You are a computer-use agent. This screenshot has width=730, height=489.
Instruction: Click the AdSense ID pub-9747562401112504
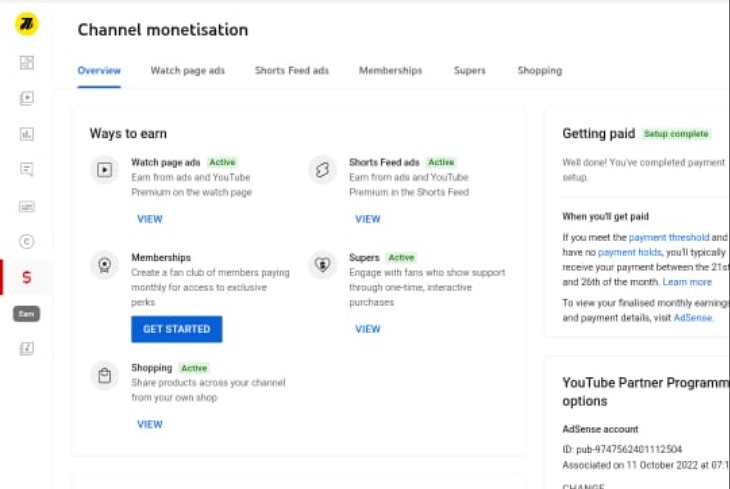pos(622,449)
